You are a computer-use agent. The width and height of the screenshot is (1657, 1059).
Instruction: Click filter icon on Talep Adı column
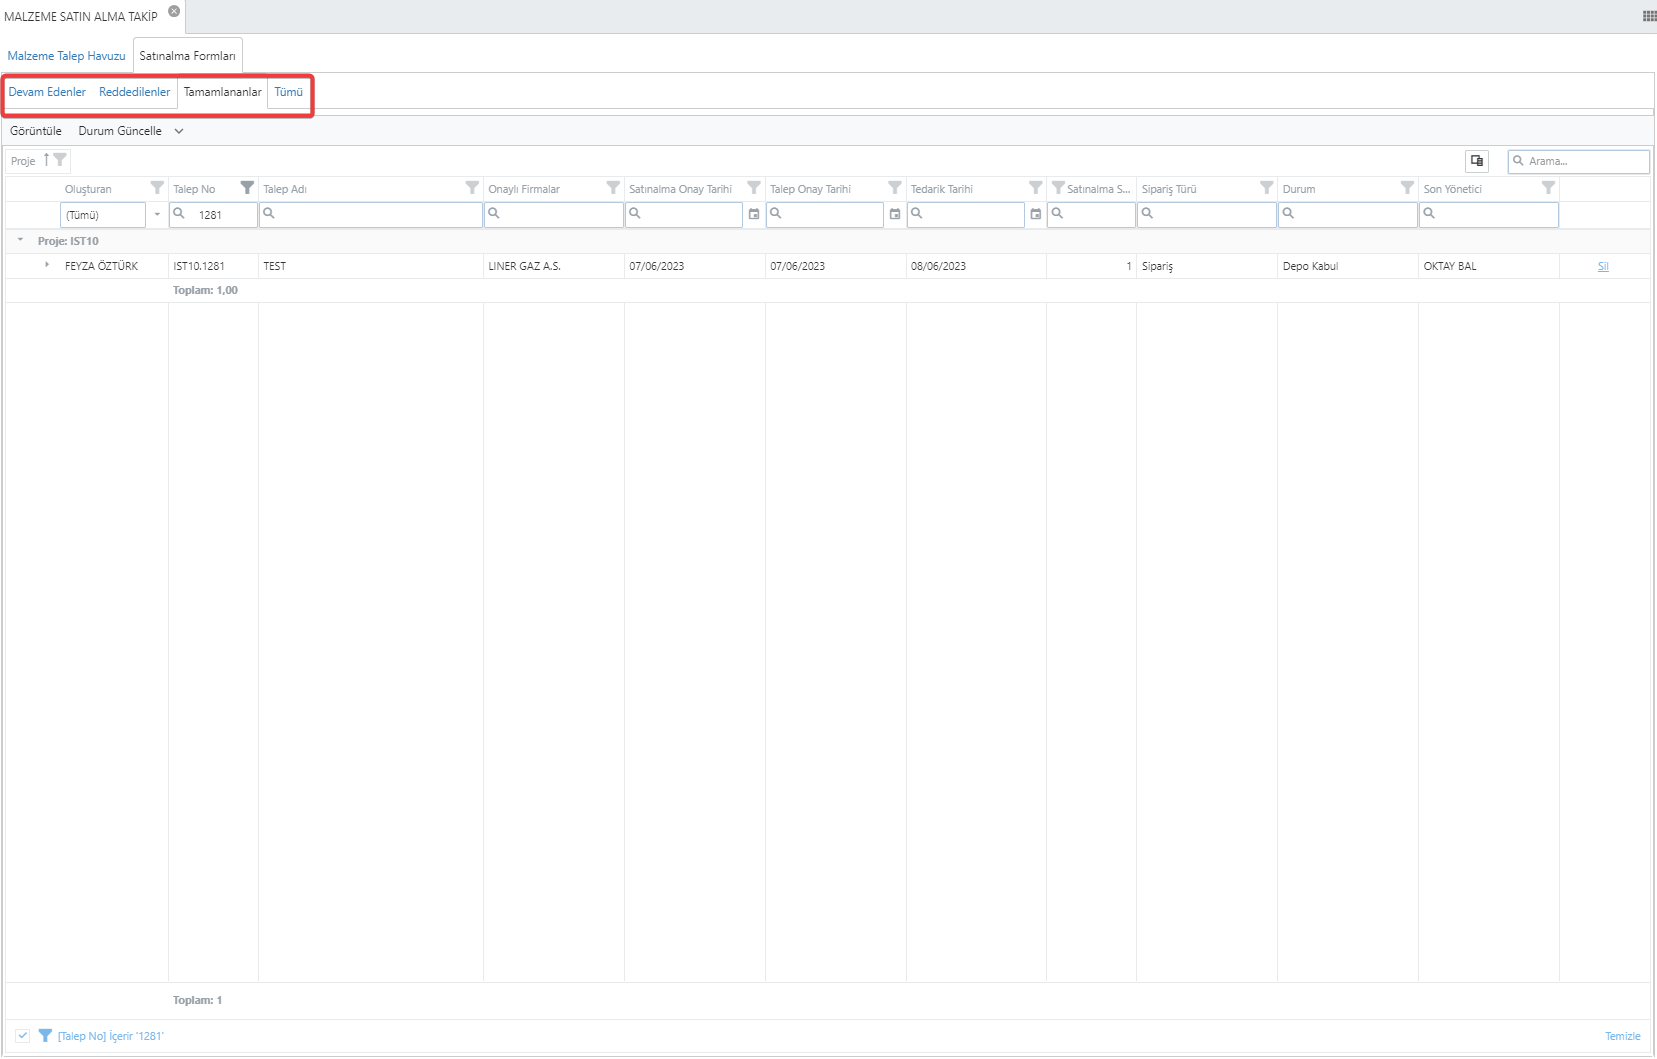[x=472, y=188]
